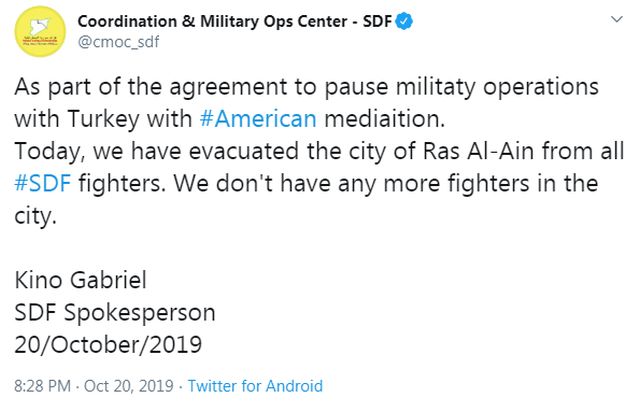This screenshot has width=640, height=412.
Task: Open the #American hashtag
Action: [x=259, y=118]
